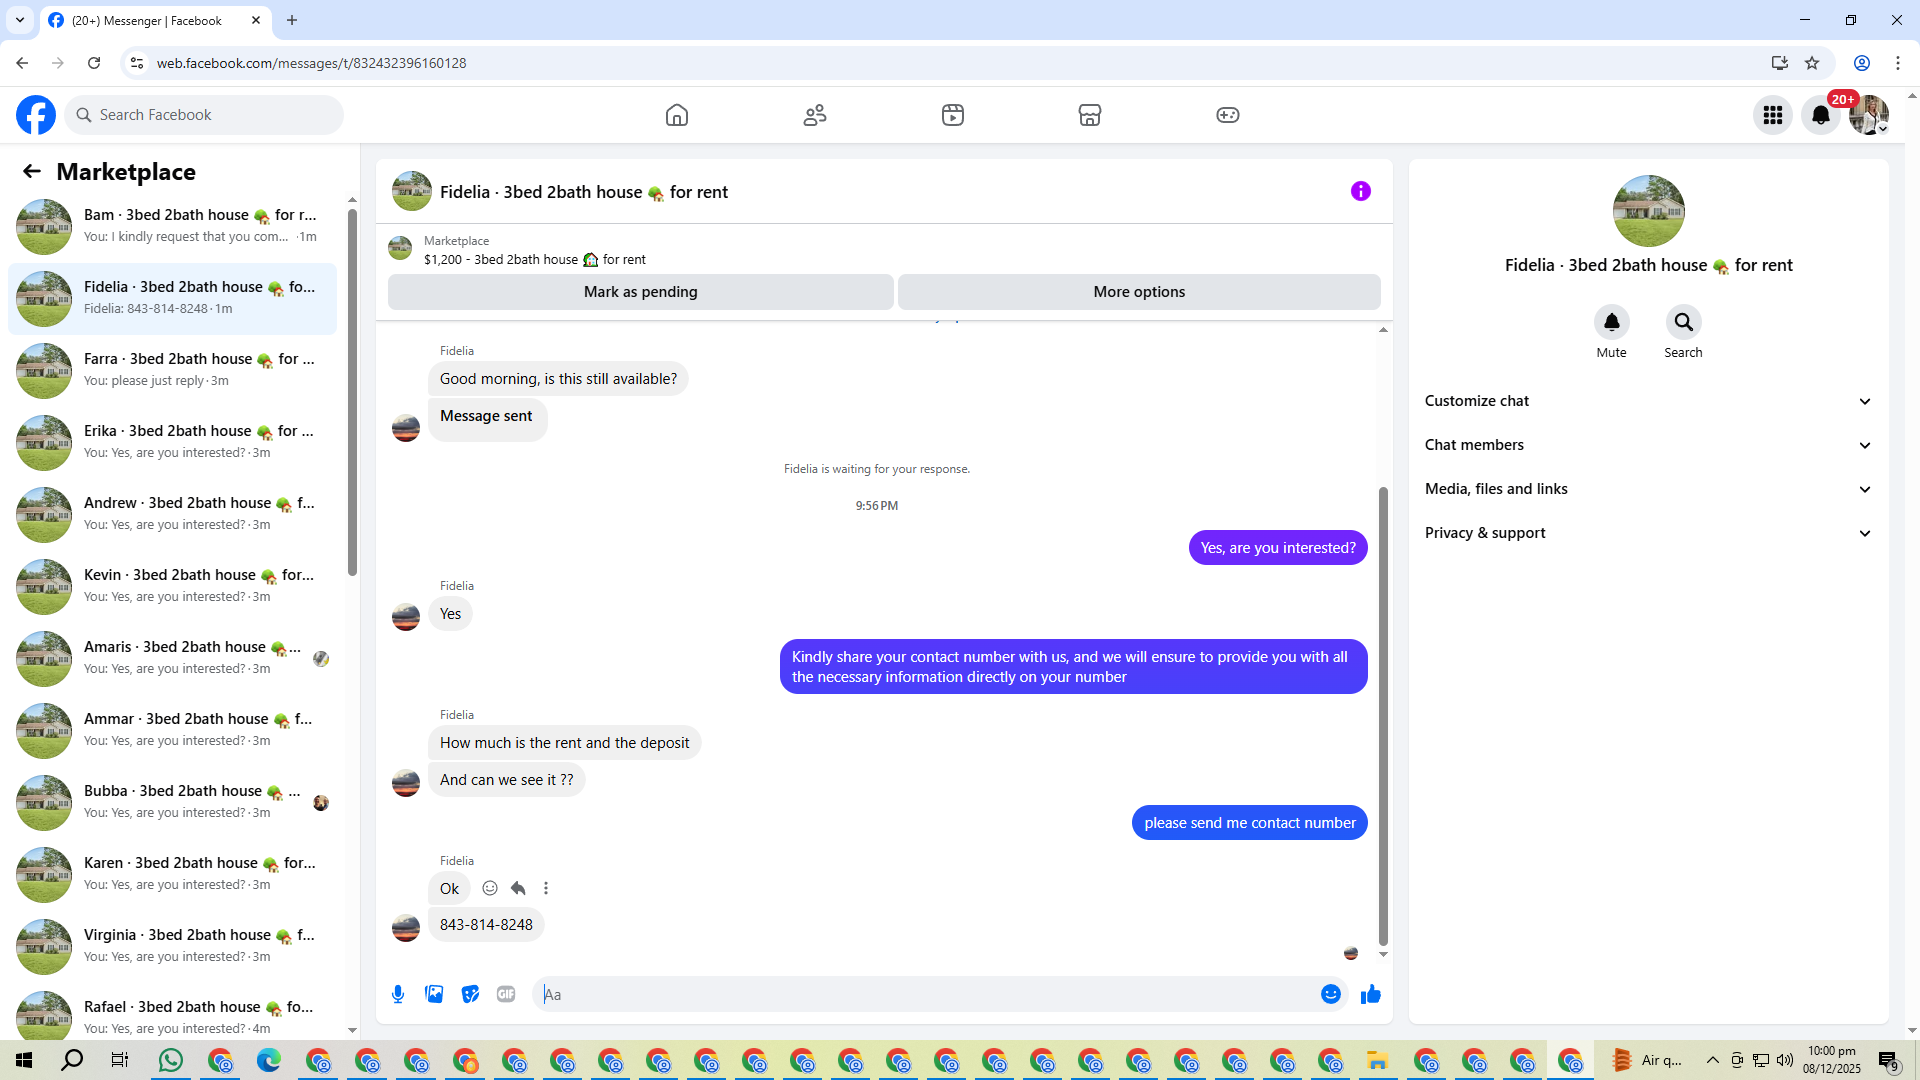
Task: Click the conversation list scrollbar
Action: click(352, 392)
